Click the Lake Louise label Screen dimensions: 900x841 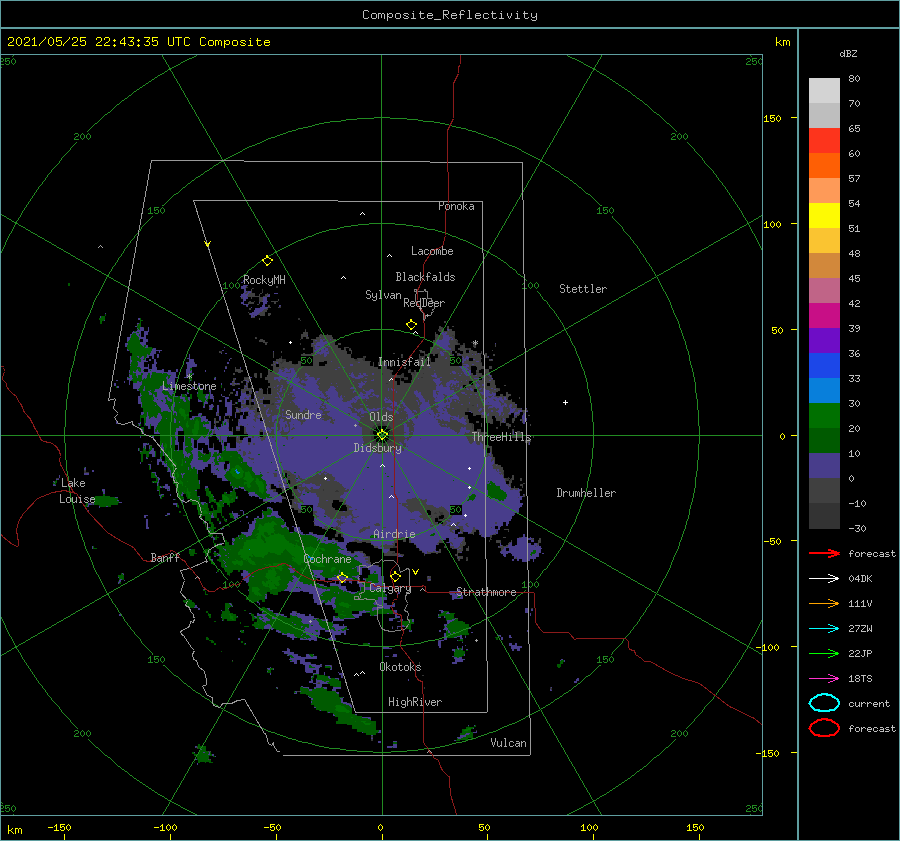(77, 491)
